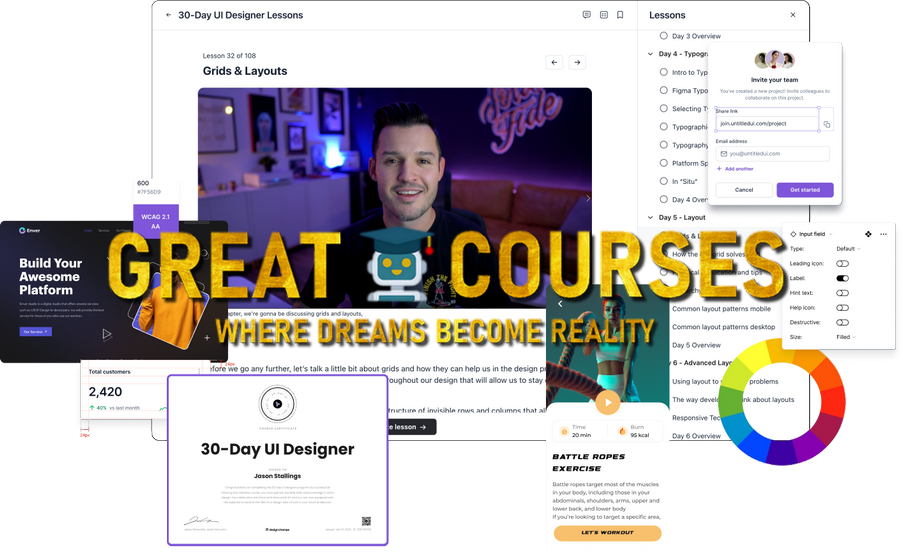
Task: Select the Day 4 Over… lesson circle
Action: (x=663, y=199)
